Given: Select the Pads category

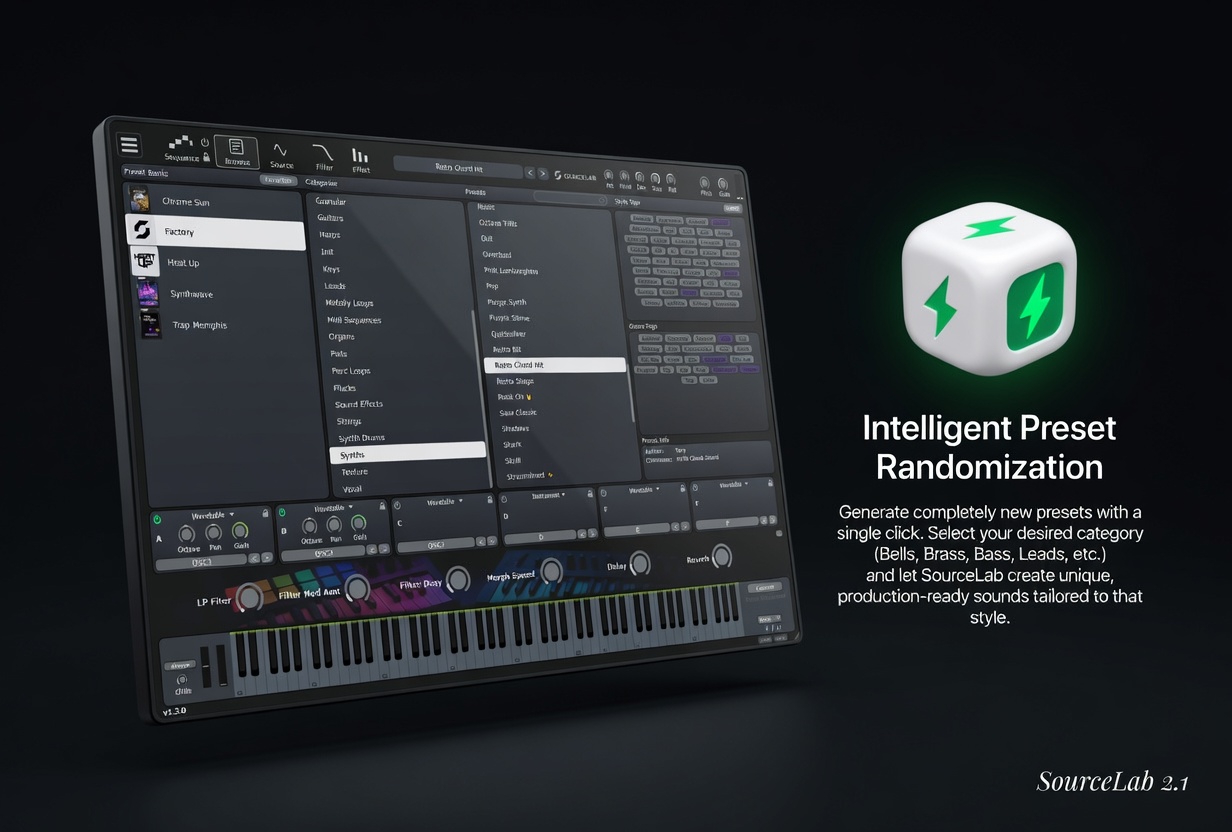Looking at the screenshot, I should coord(340,353).
